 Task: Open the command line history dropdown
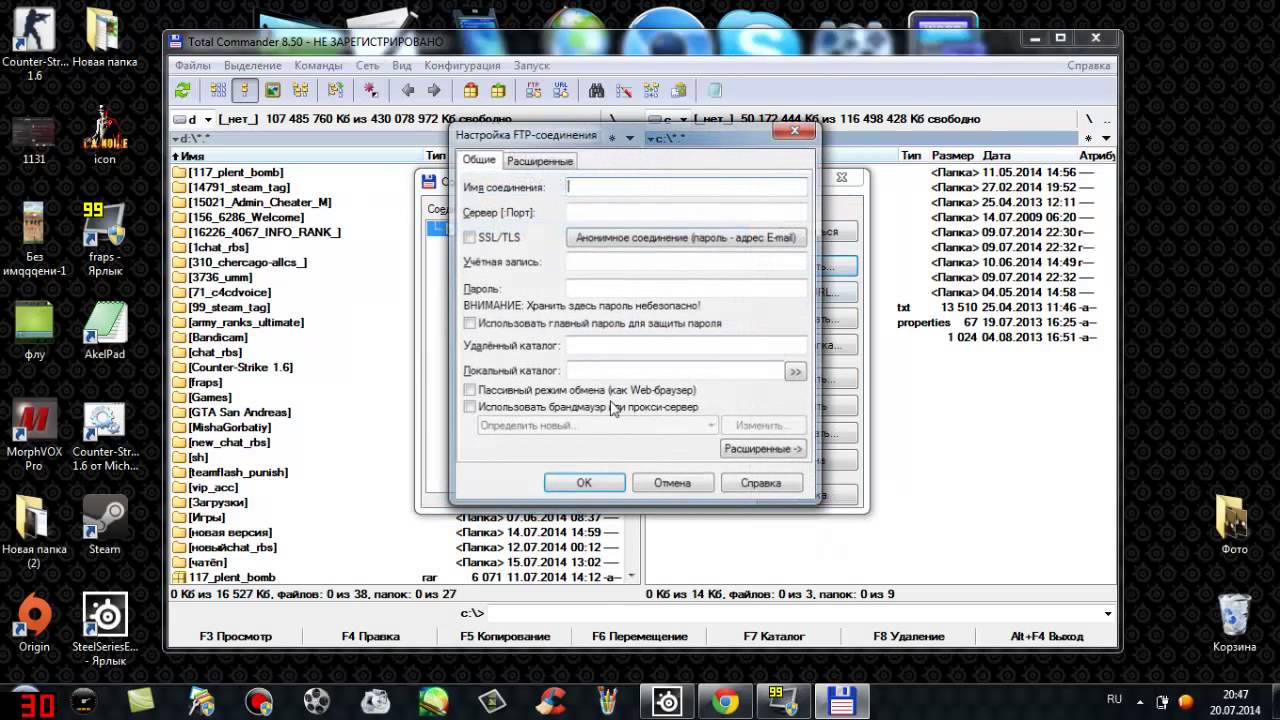point(1107,613)
